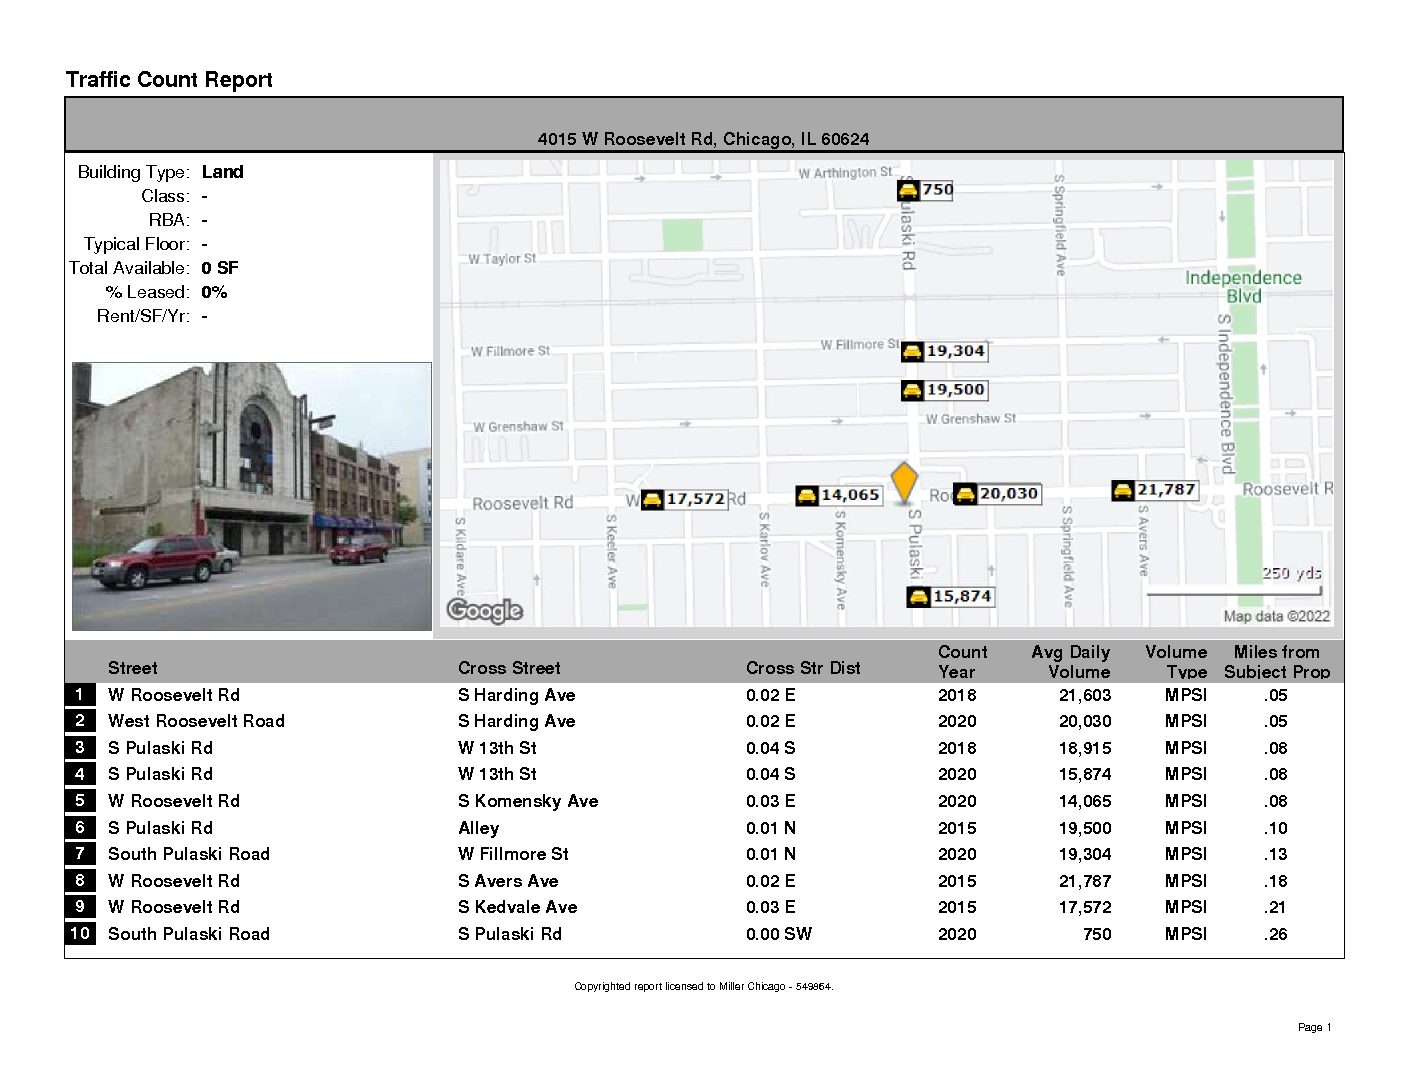The width and height of the screenshot is (1408, 1088).
Task: Select row number 2 badge
Action: tap(80, 721)
